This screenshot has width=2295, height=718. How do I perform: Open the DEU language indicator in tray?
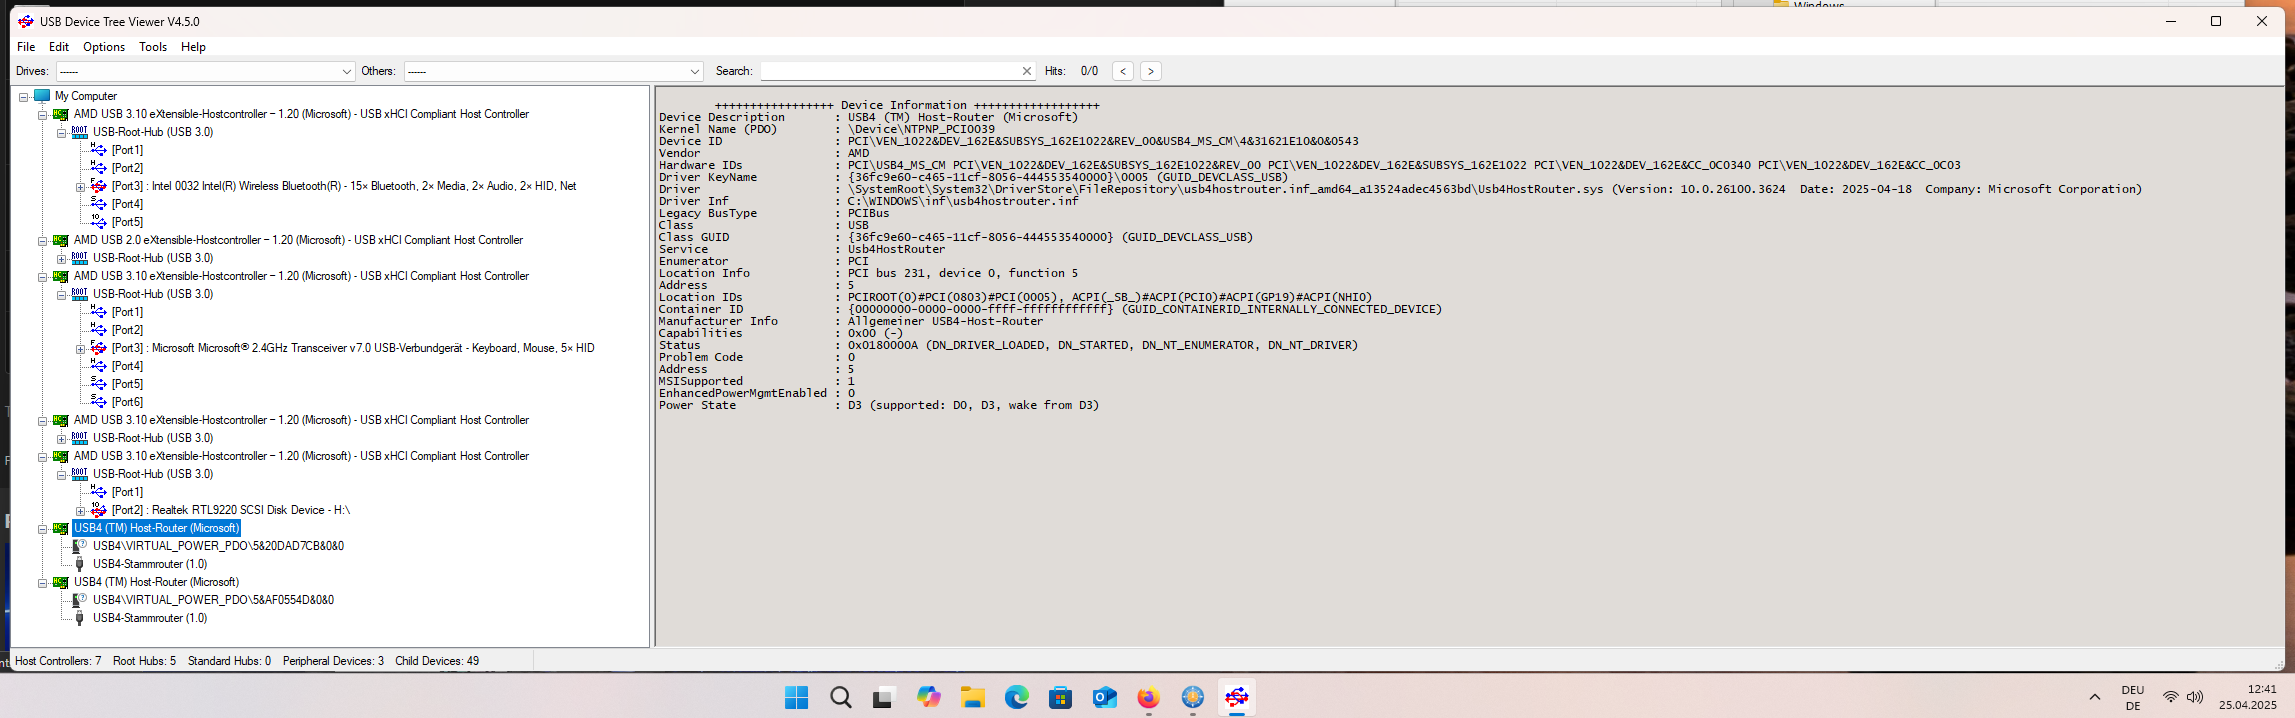click(2133, 697)
